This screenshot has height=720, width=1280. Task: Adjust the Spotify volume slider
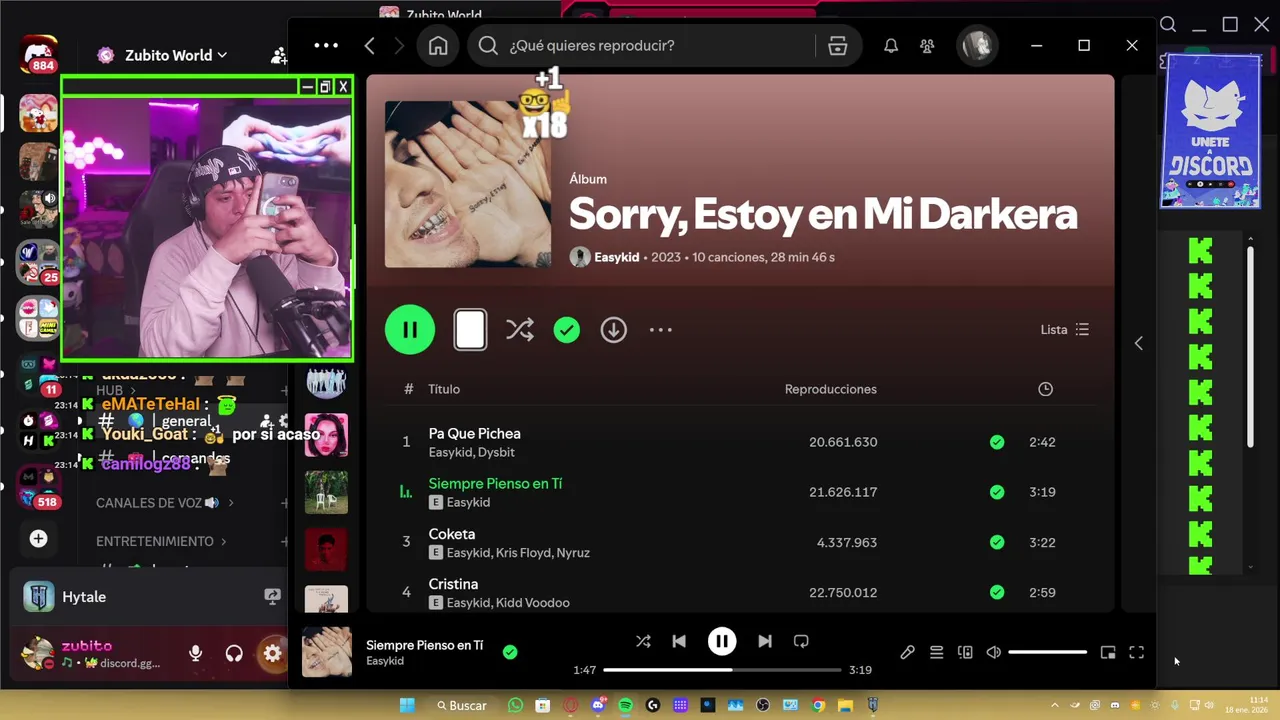tap(1047, 652)
